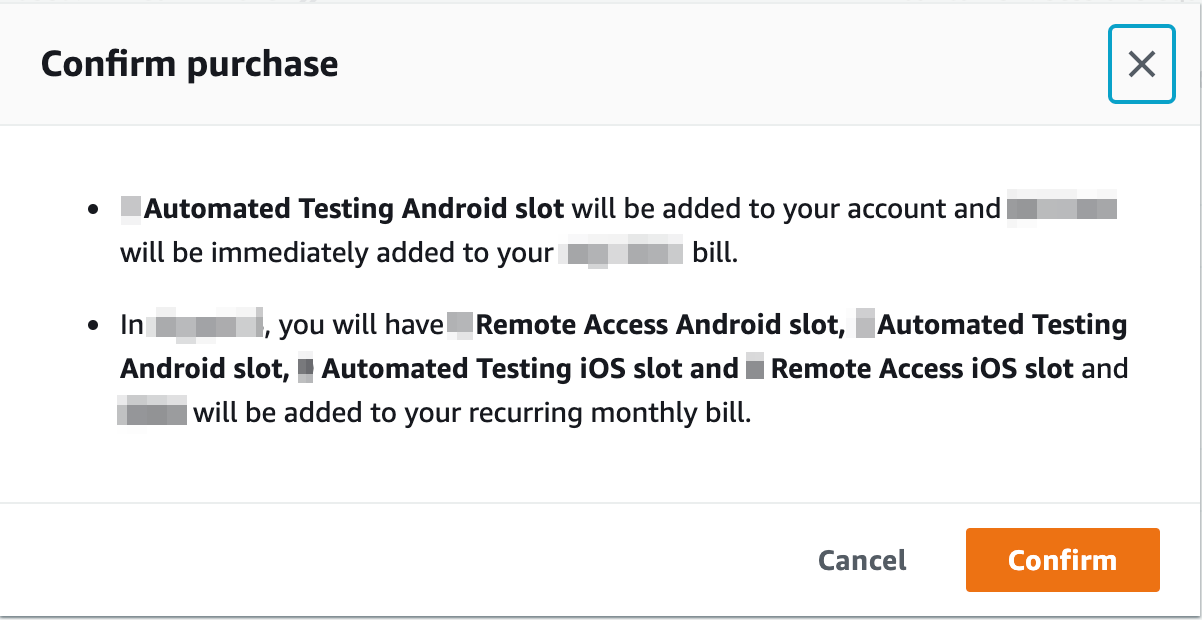Dismiss the Confirm purchase dialog via X icon

pos(1141,64)
